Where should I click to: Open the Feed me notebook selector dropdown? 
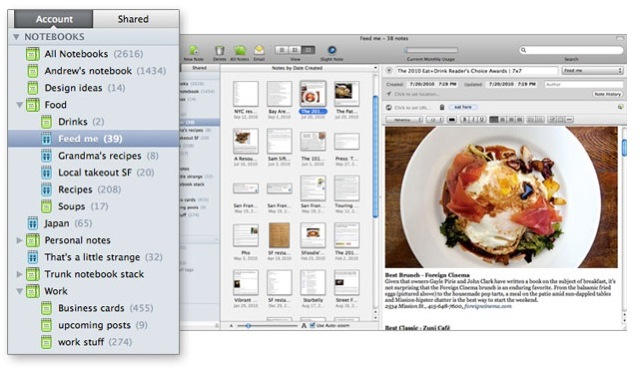click(592, 71)
